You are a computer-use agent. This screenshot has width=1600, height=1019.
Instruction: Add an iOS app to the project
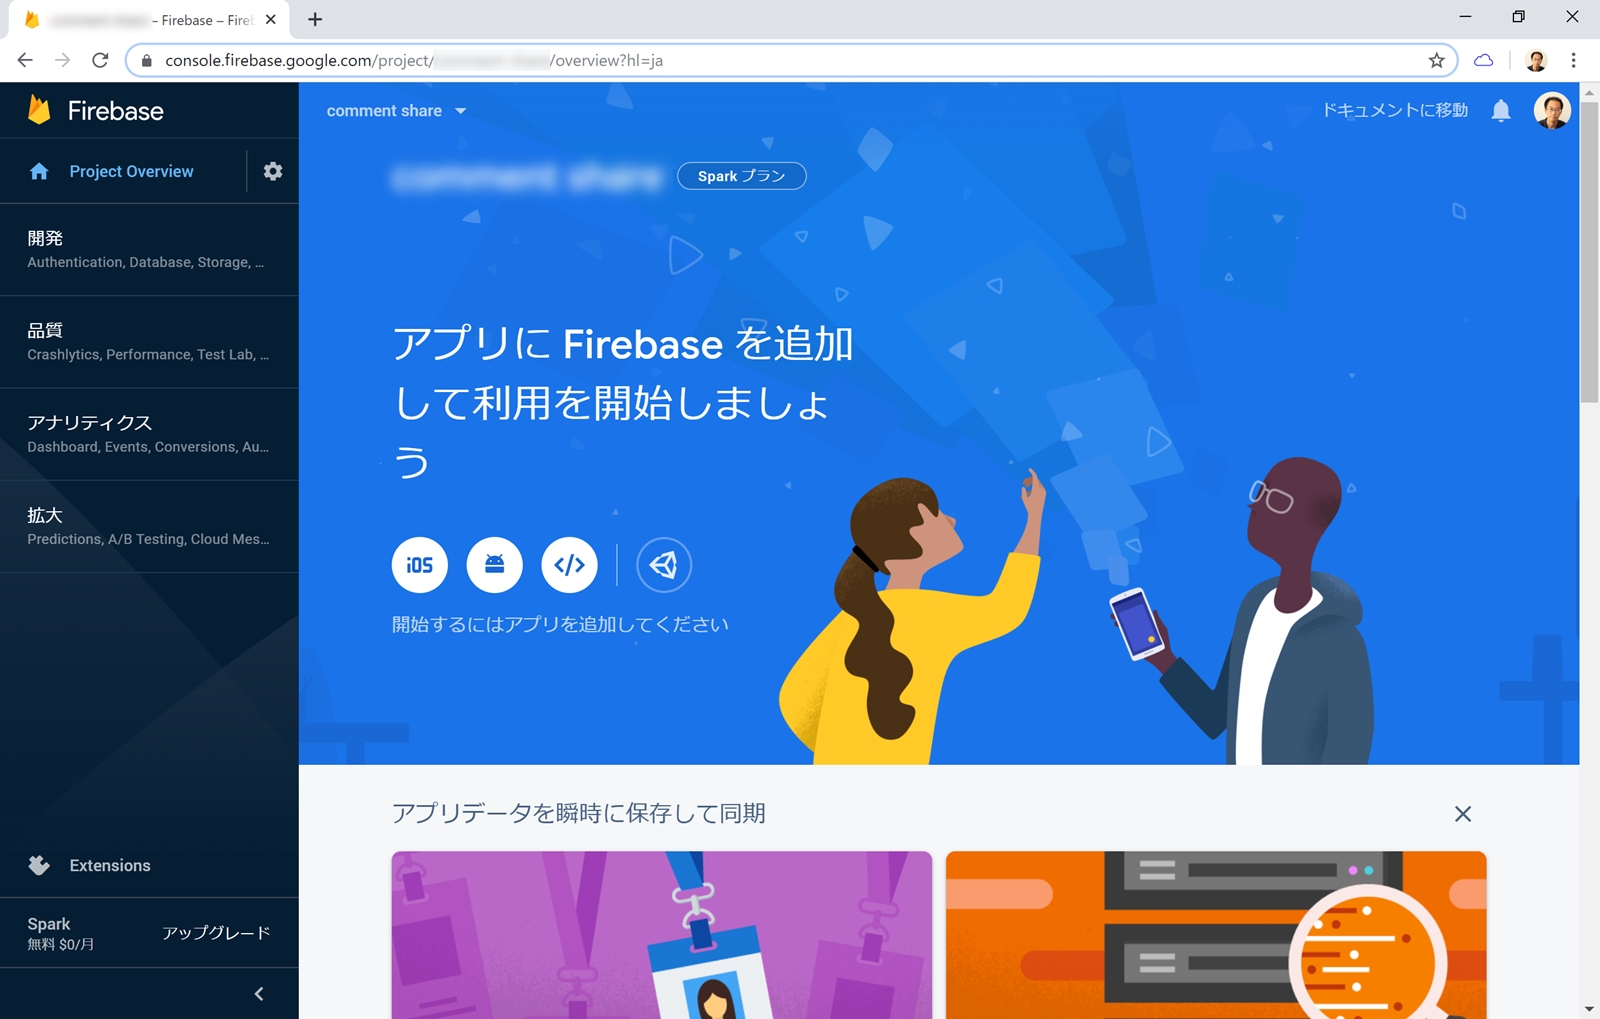tap(419, 565)
